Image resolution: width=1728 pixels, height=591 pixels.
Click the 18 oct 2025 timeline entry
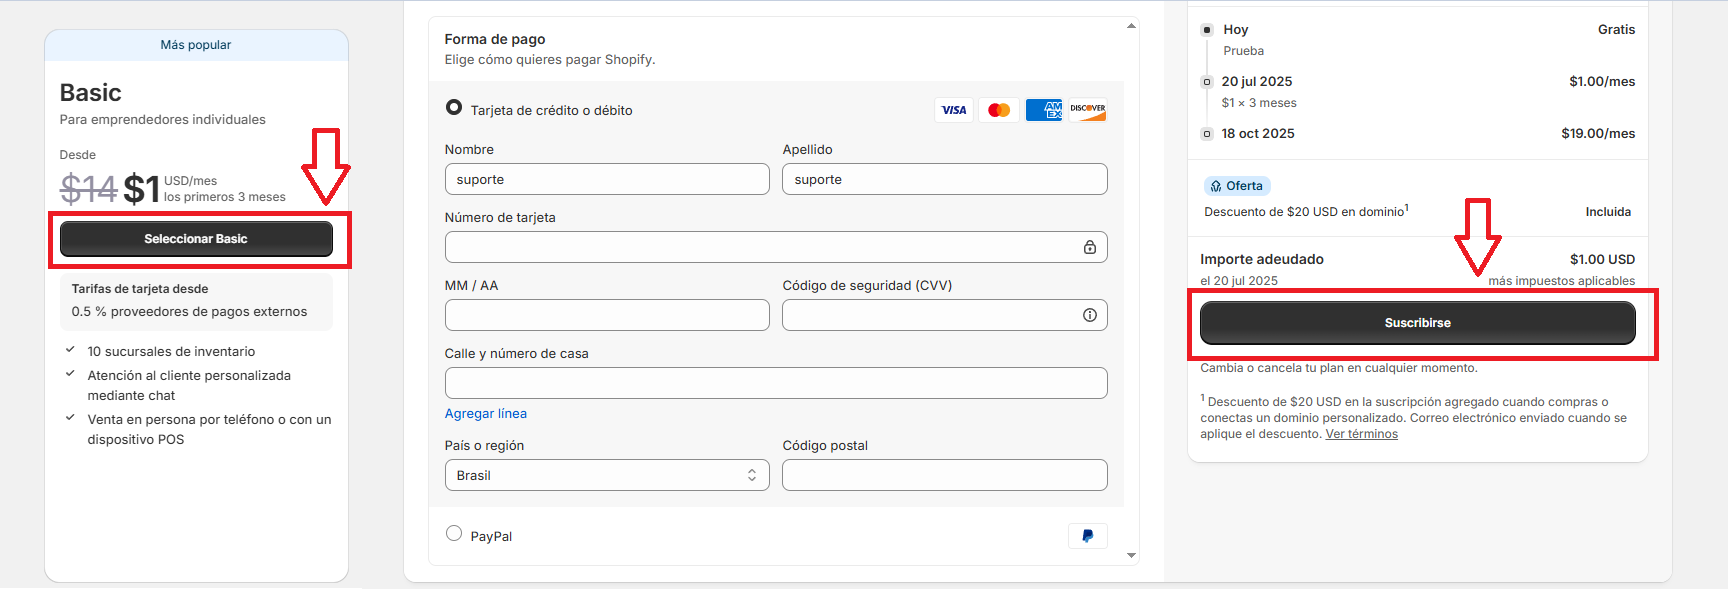1258,134
